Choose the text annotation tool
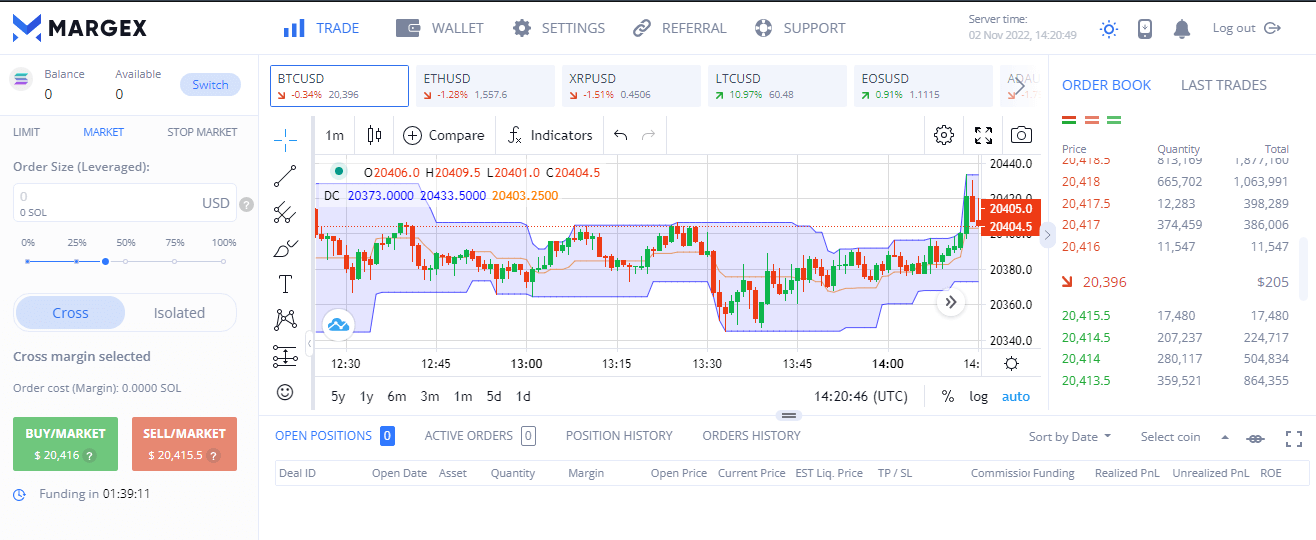The height and width of the screenshot is (540, 1316). click(285, 284)
